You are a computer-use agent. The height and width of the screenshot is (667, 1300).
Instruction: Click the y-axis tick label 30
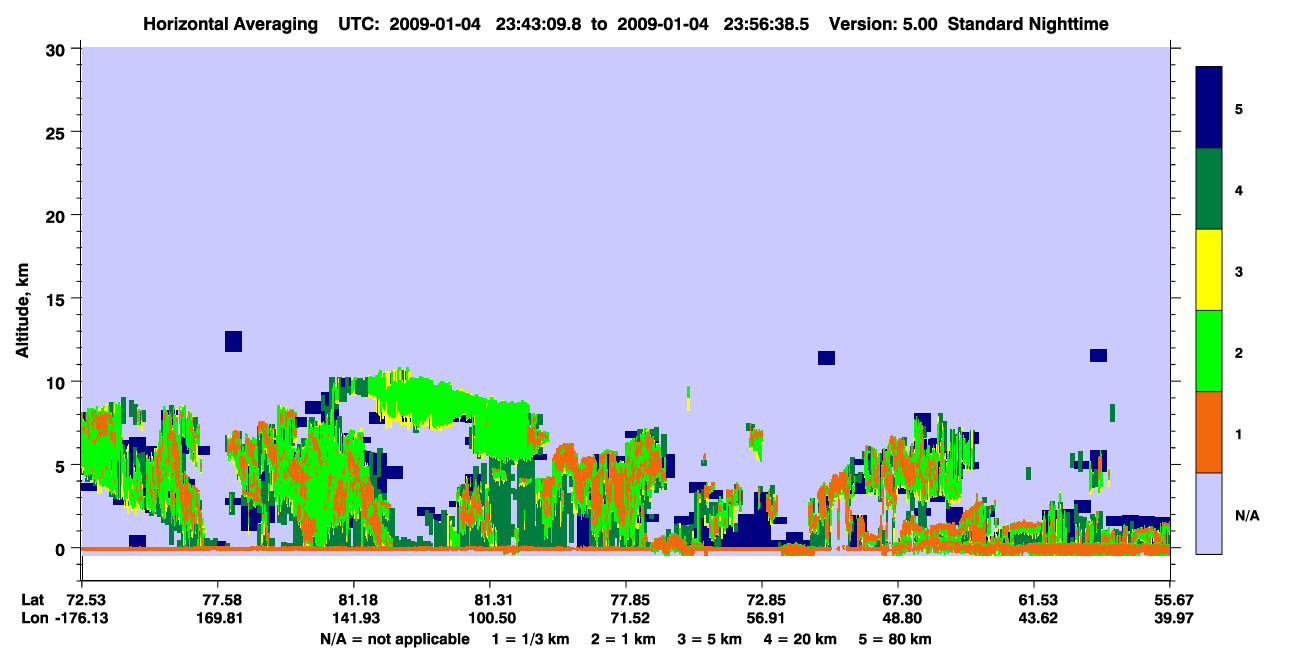click(58, 49)
